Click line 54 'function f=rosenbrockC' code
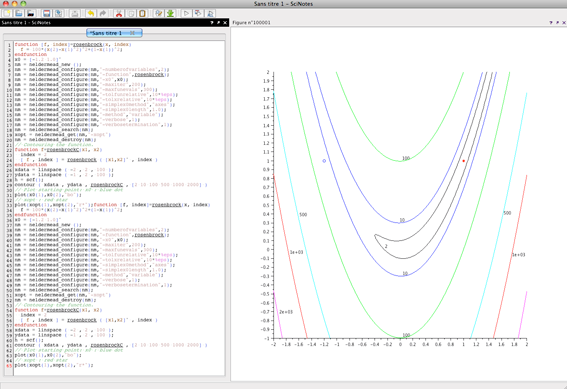The height and width of the screenshot is (389, 567). tap(58, 310)
